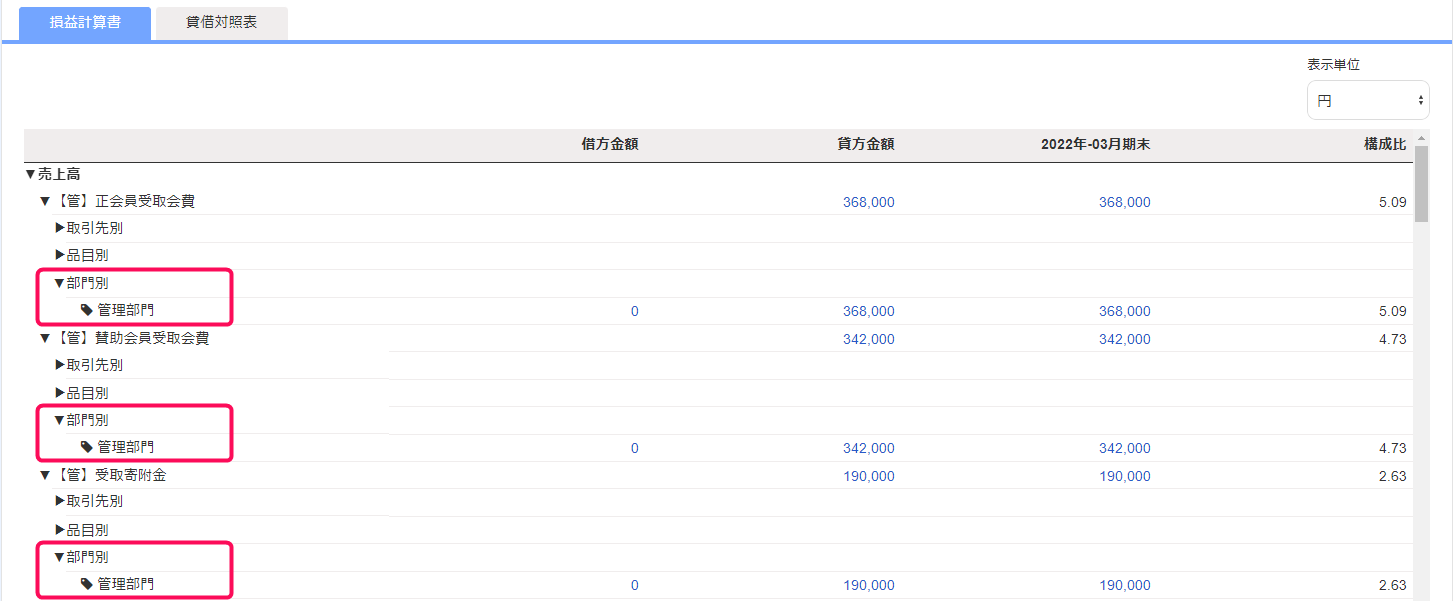Collapse the 【管】受取寄附金 row

tap(45, 475)
